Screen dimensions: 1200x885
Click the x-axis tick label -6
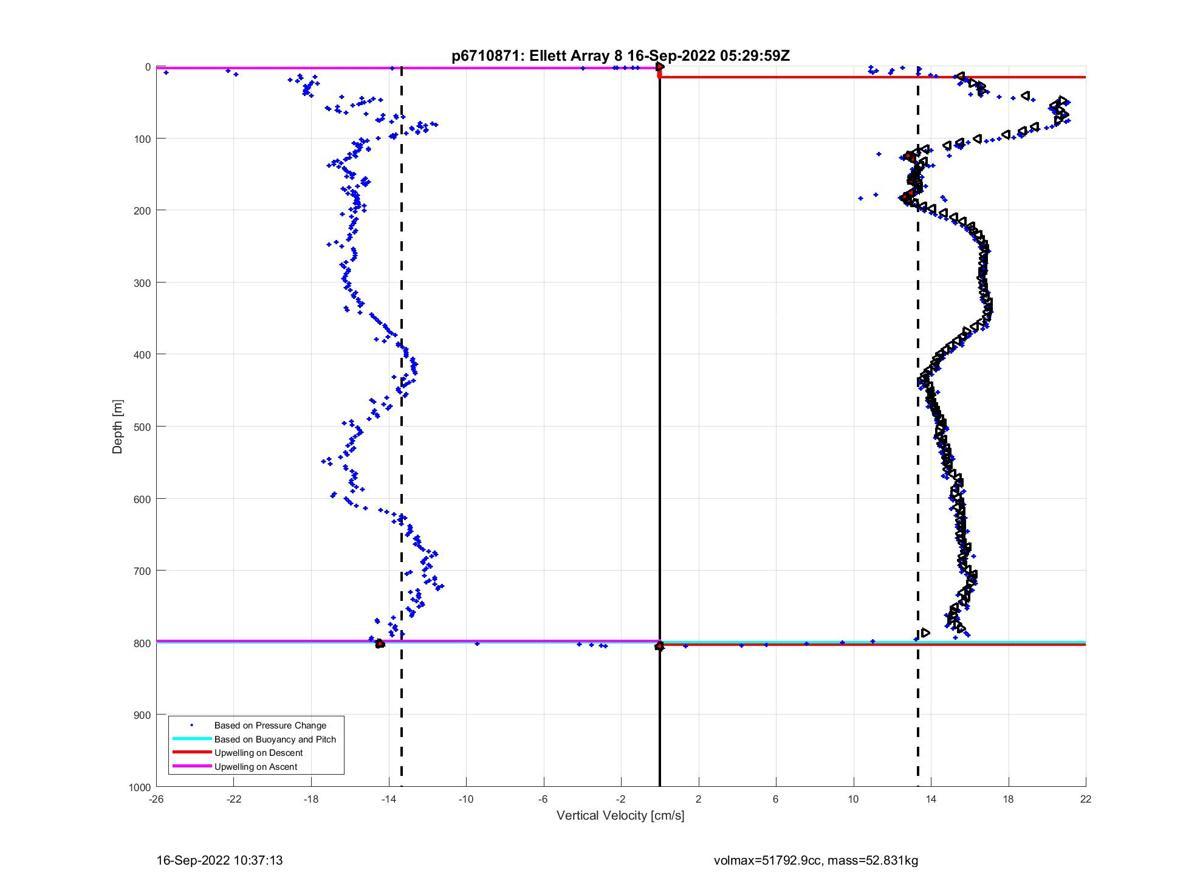(x=543, y=798)
